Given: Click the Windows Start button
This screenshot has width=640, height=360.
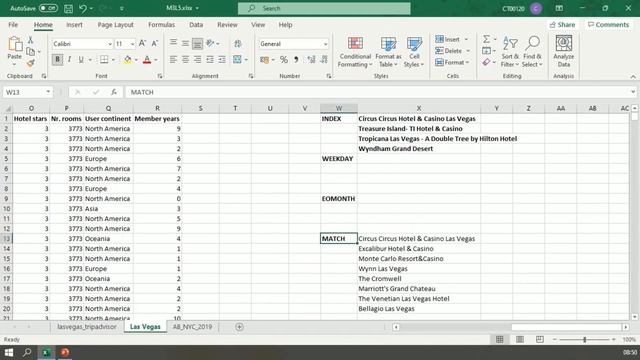Looking at the screenshot, I should coord(9,352).
